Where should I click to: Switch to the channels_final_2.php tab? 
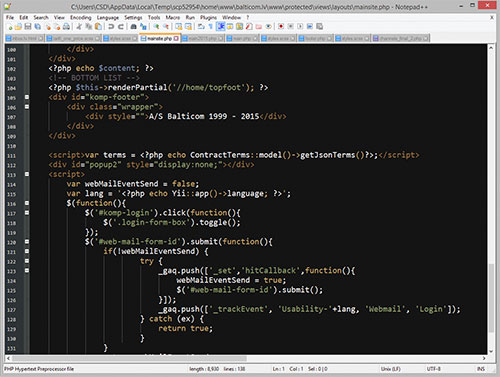pyautogui.click(x=401, y=38)
